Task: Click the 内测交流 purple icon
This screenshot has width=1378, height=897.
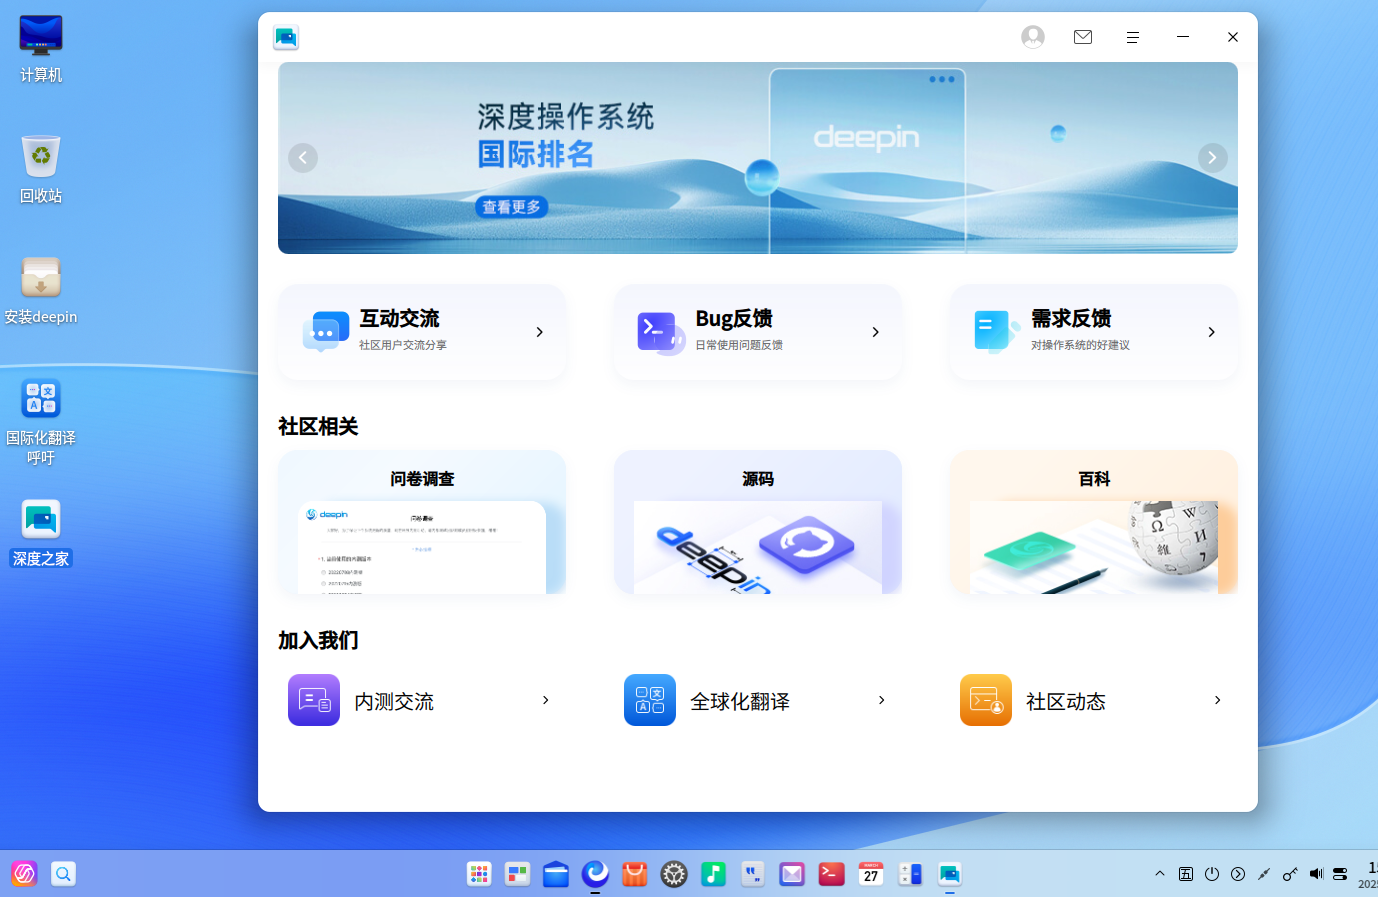Action: click(314, 700)
